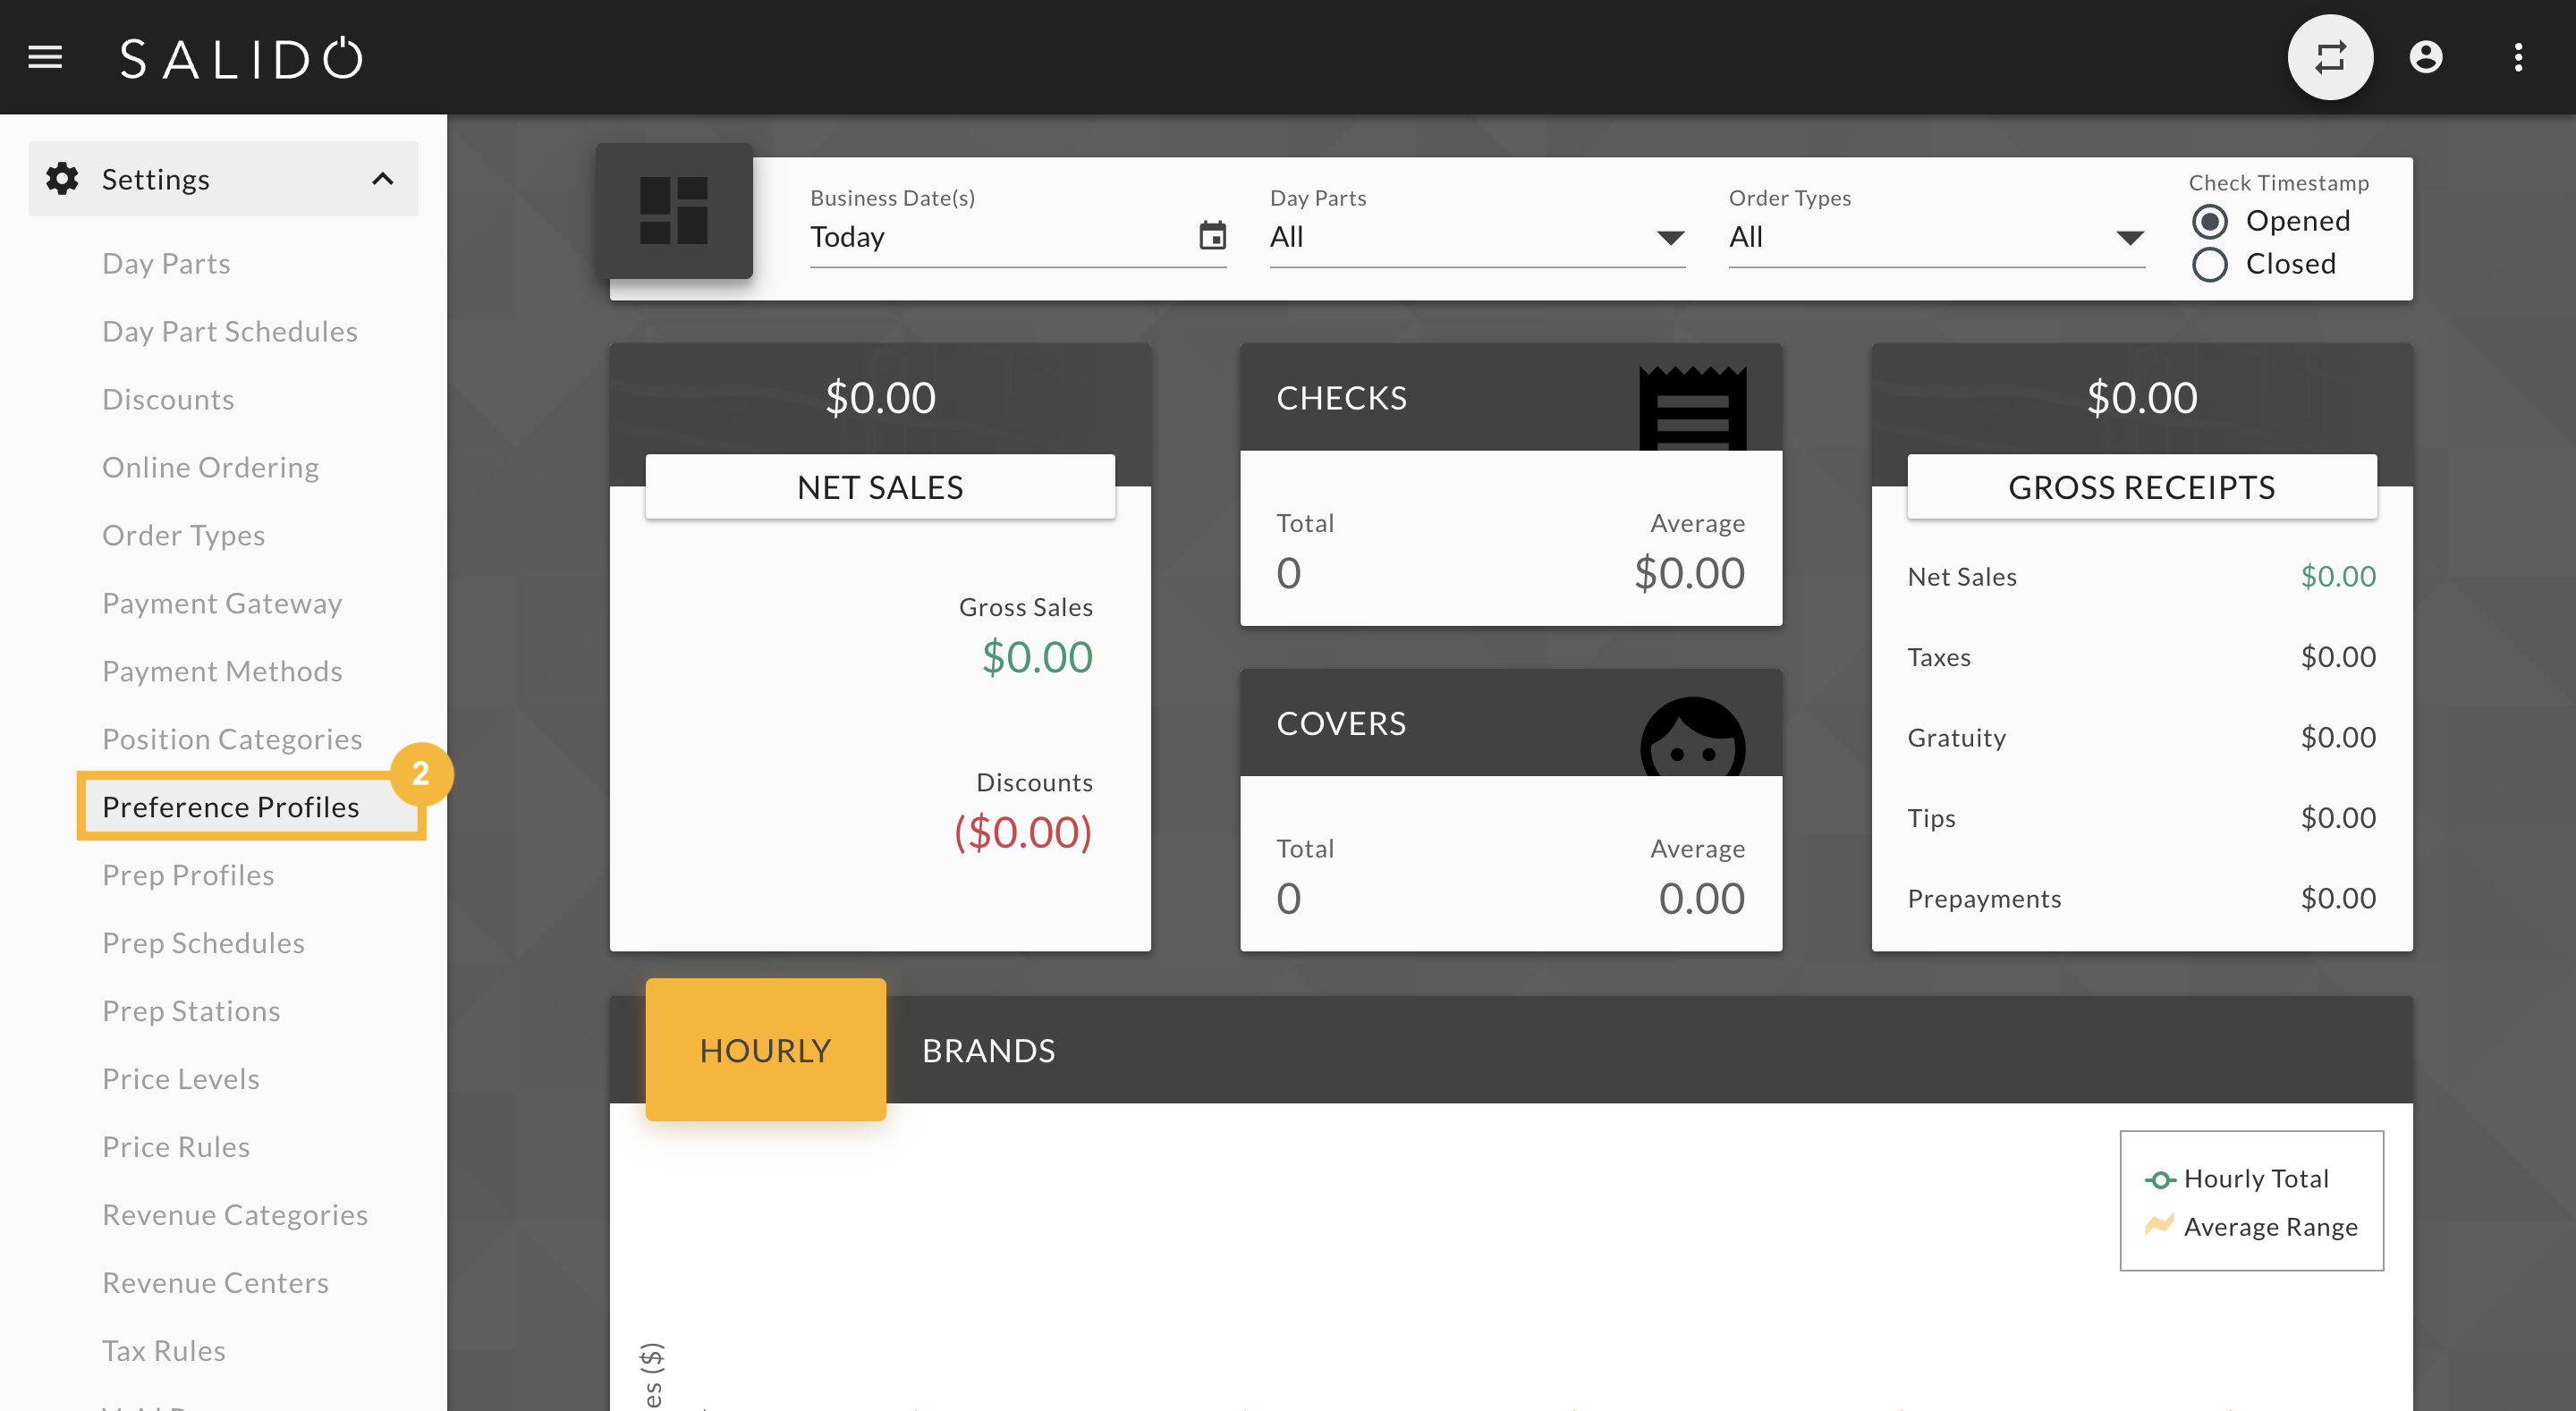
Task: Click Average Range legend marker
Action: point(2160,1225)
